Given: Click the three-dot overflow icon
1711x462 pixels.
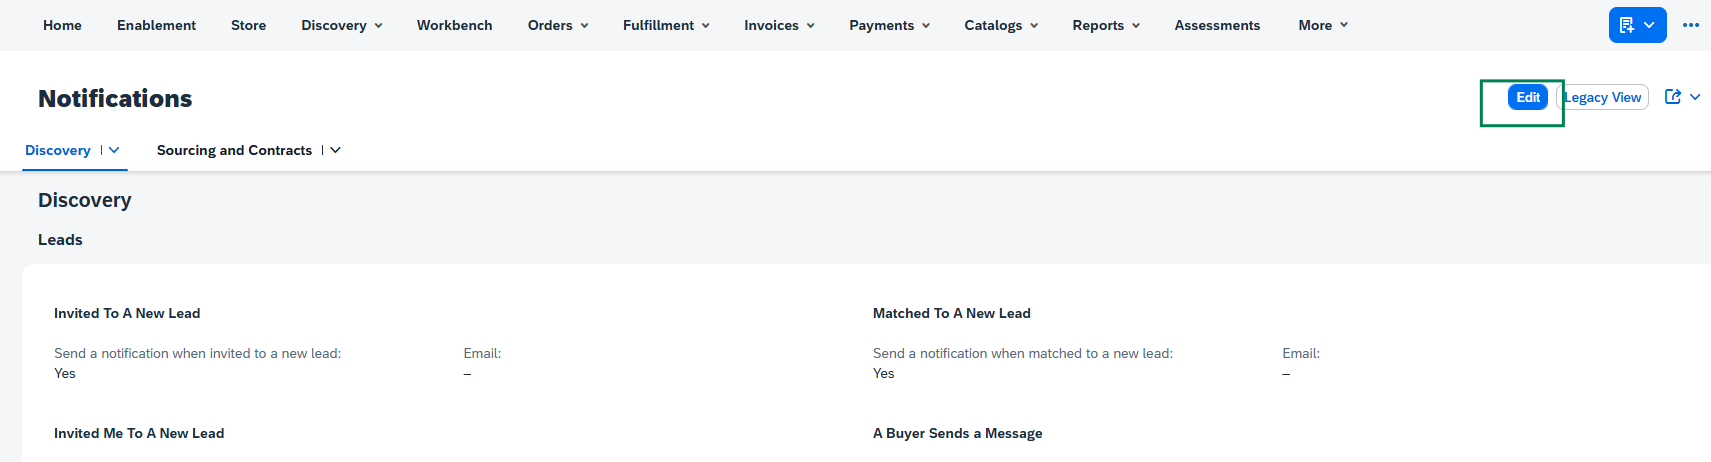Looking at the screenshot, I should (x=1691, y=25).
